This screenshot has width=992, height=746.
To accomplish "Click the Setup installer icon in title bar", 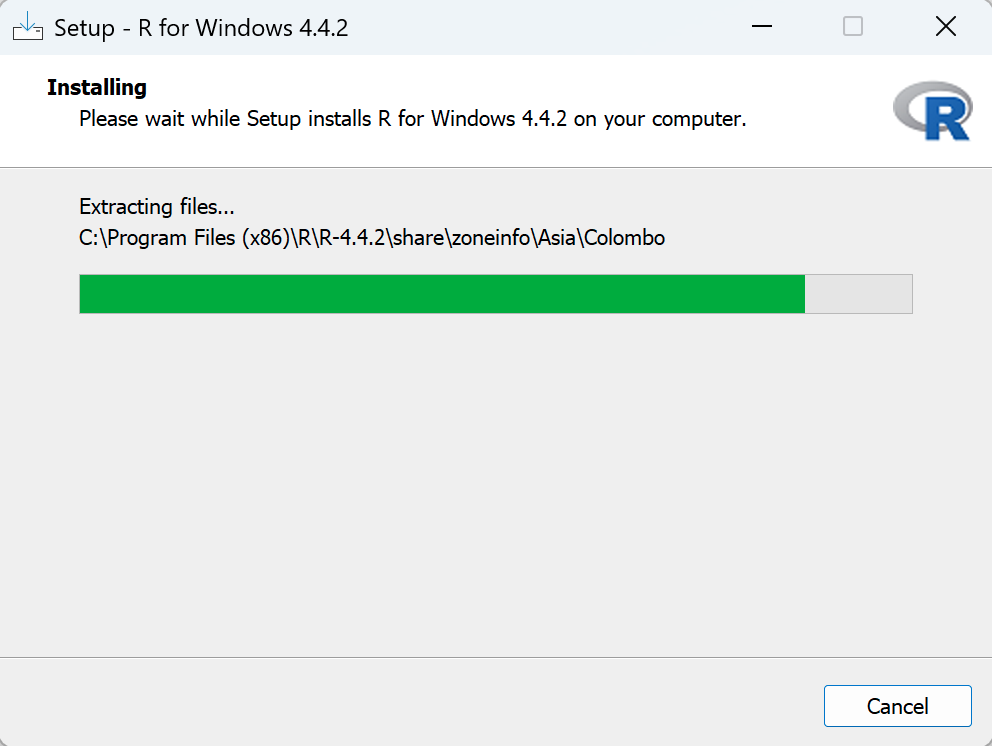I will (x=27, y=27).
